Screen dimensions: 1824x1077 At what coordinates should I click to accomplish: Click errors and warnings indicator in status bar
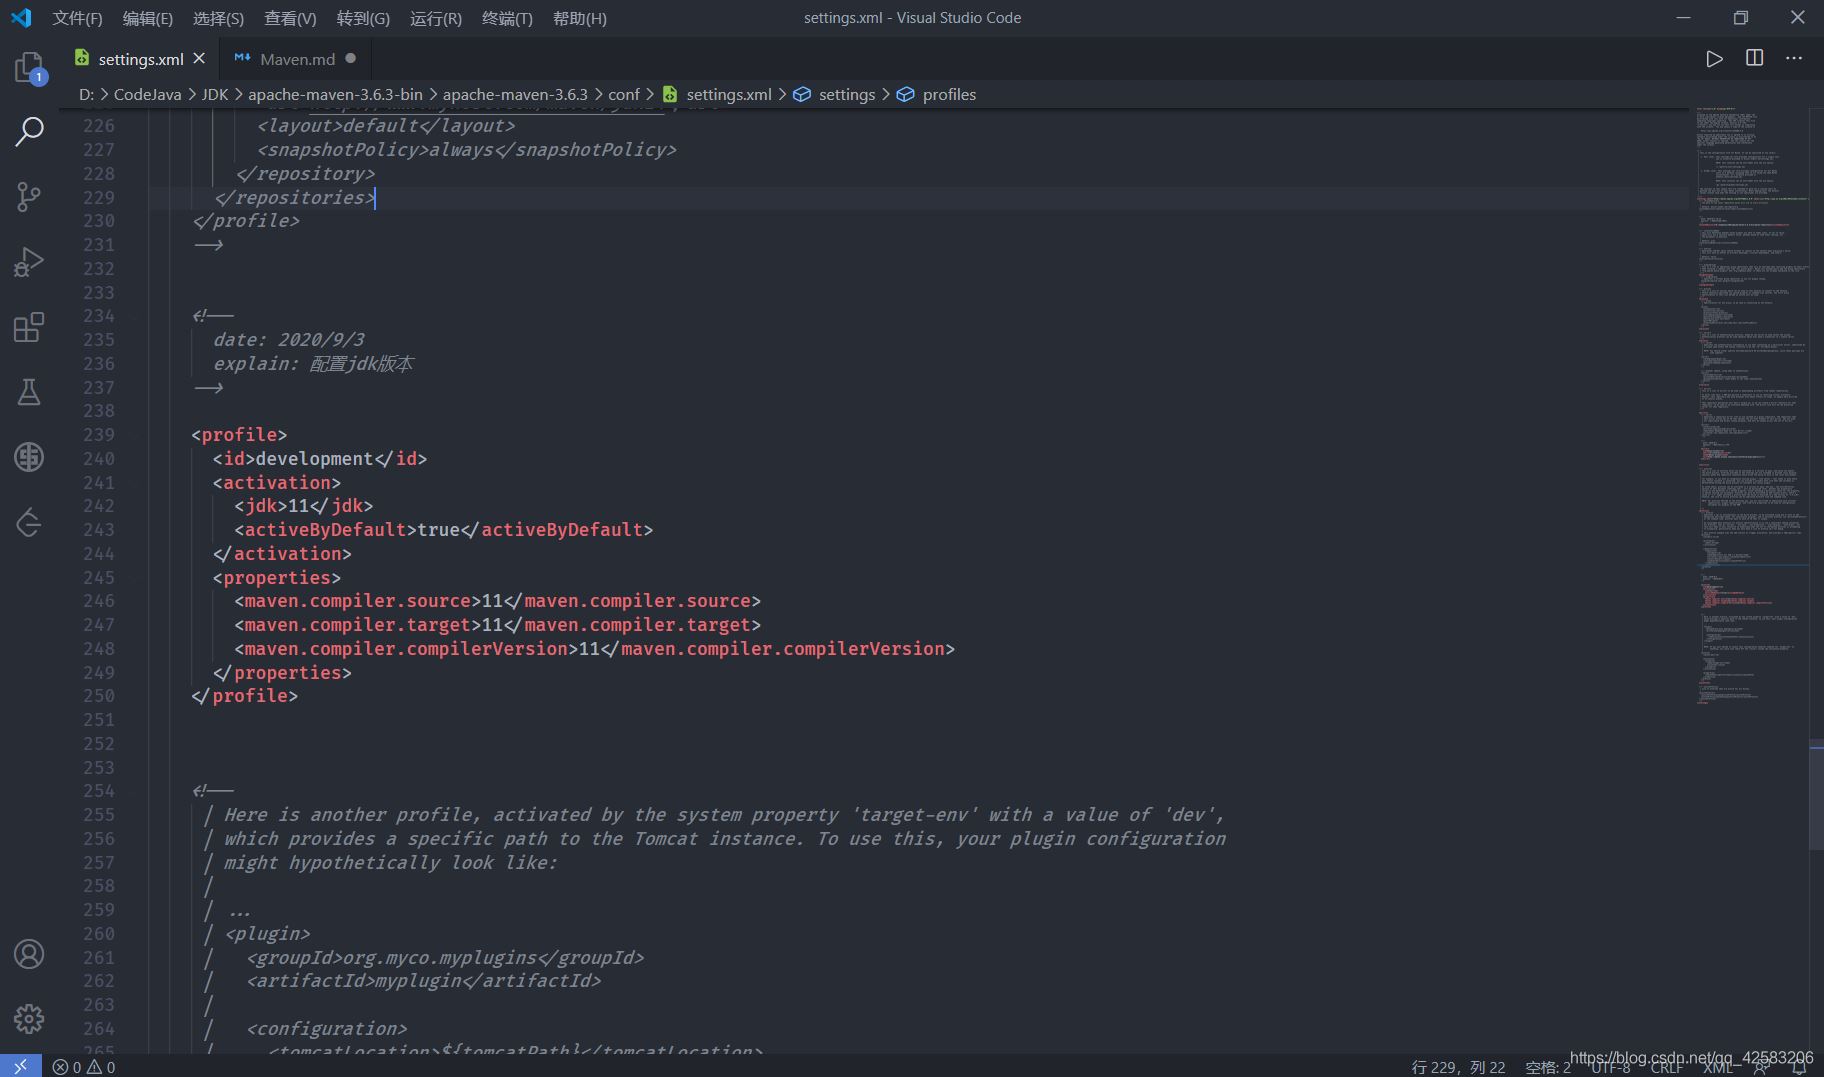(83, 1066)
